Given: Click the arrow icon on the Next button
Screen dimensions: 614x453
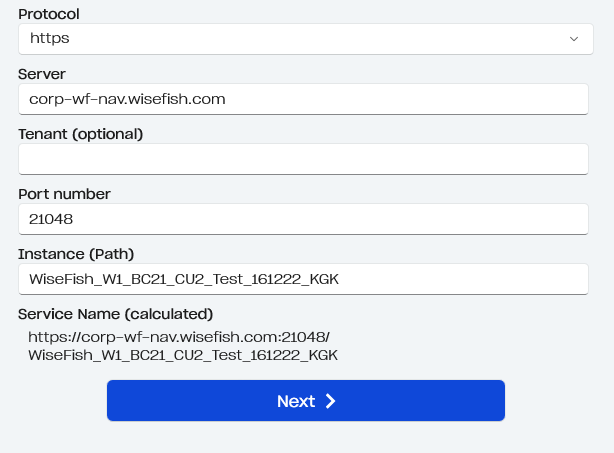Looking at the screenshot, I should (331, 401).
